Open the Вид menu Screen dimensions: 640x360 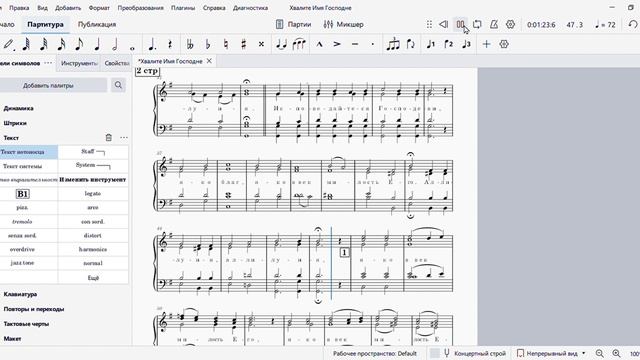42,8
